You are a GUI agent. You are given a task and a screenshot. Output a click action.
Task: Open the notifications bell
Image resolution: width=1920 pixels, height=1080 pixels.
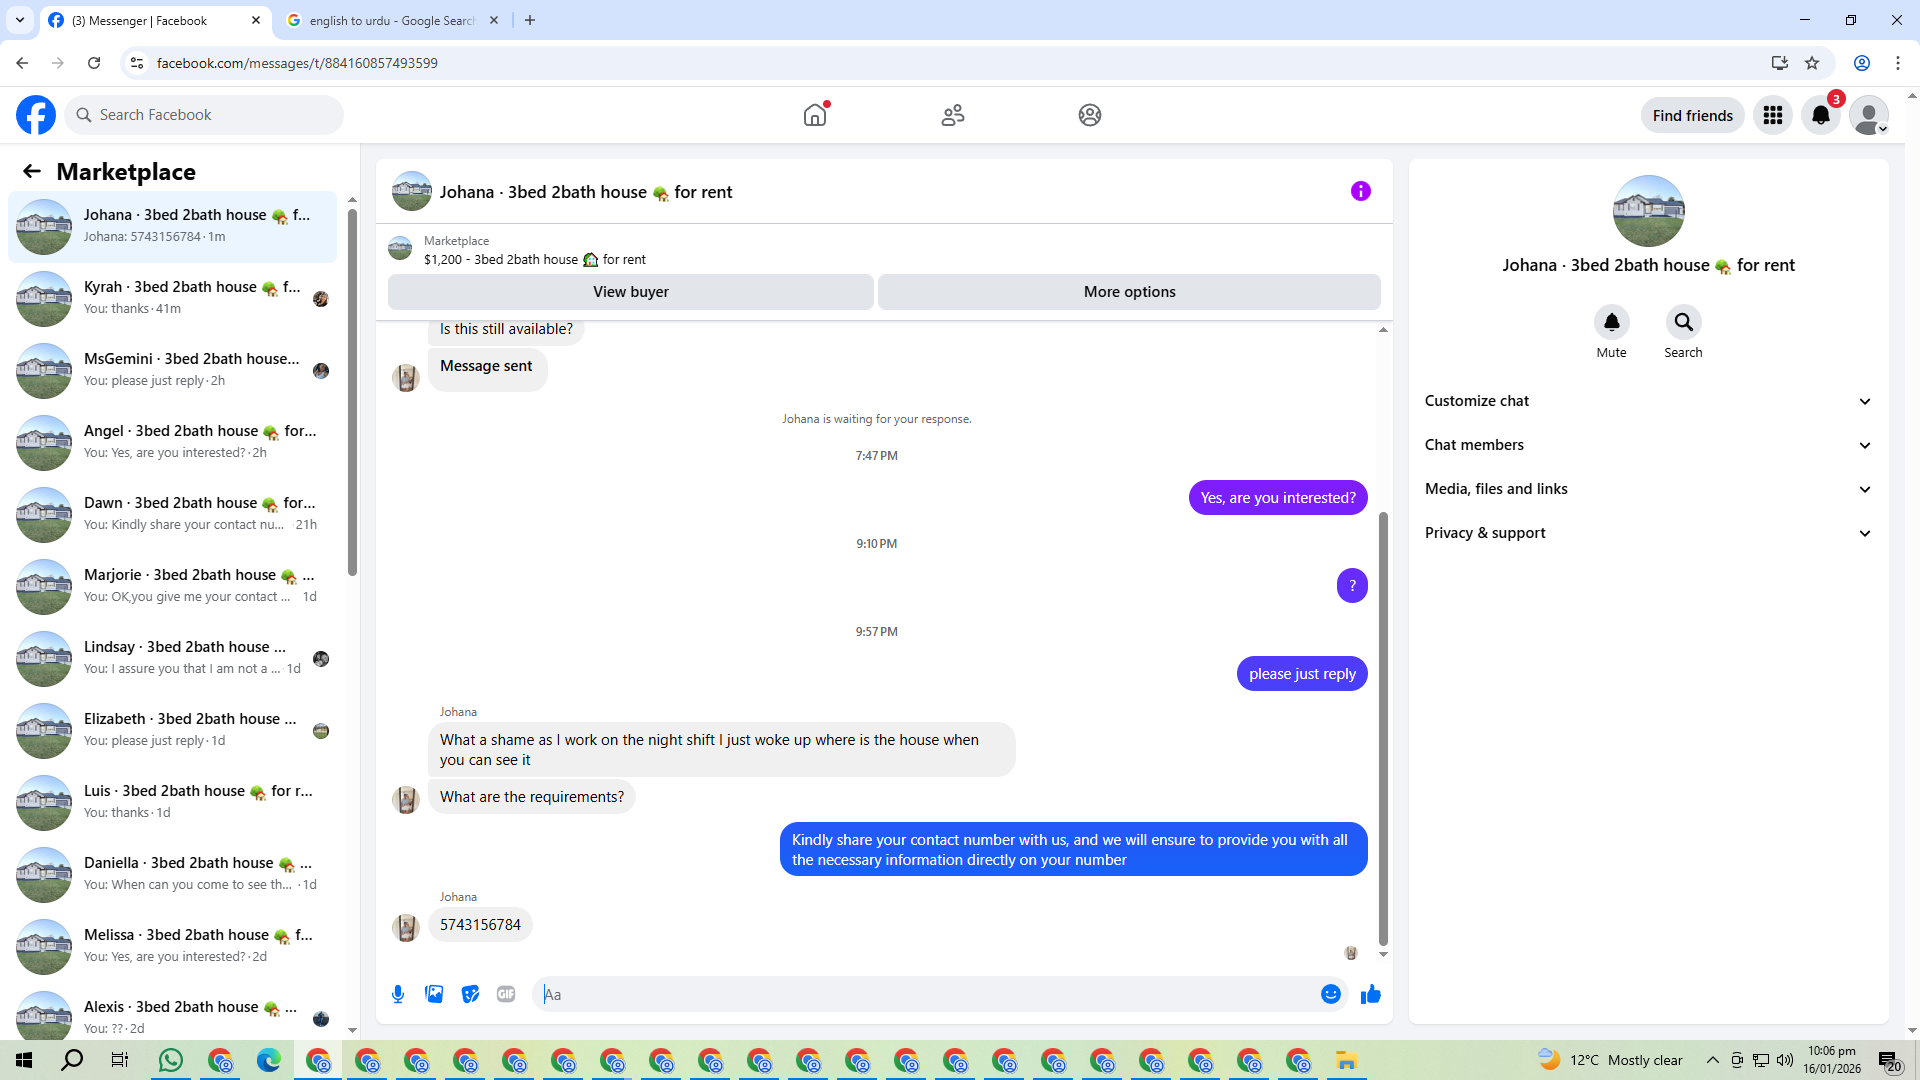(1821, 115)
